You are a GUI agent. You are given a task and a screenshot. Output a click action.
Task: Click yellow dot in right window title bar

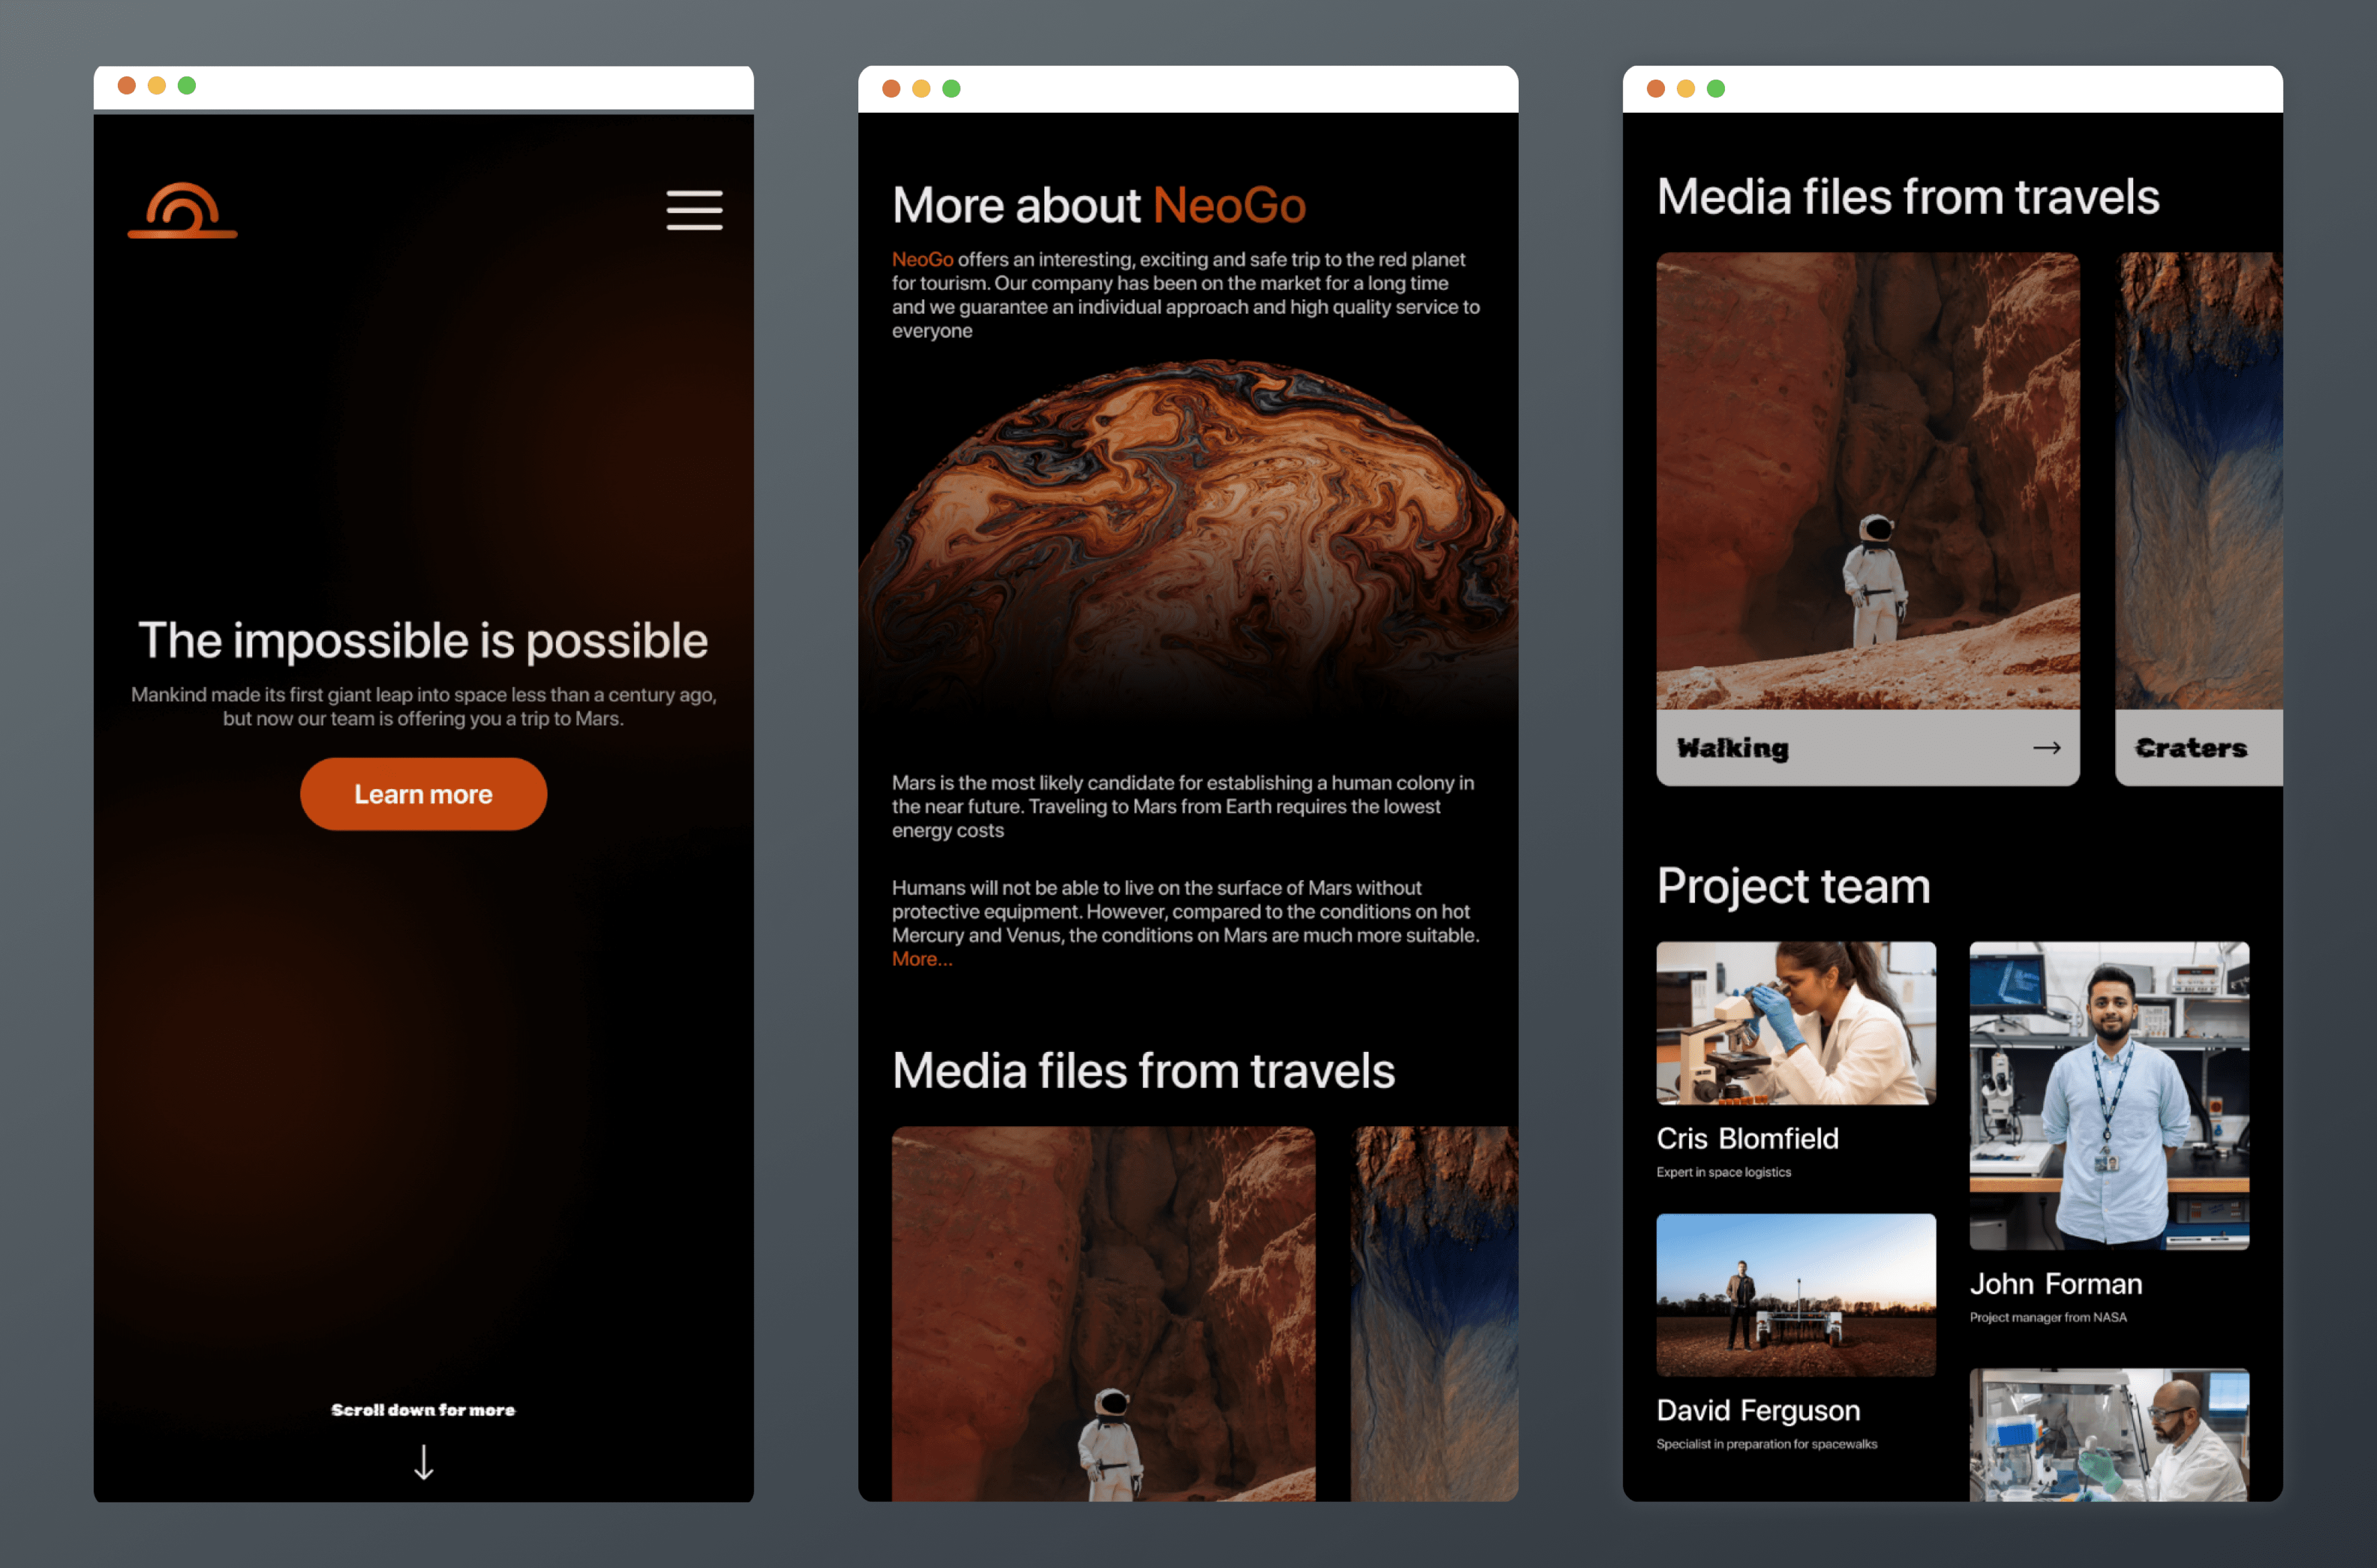pos(1685,89)
